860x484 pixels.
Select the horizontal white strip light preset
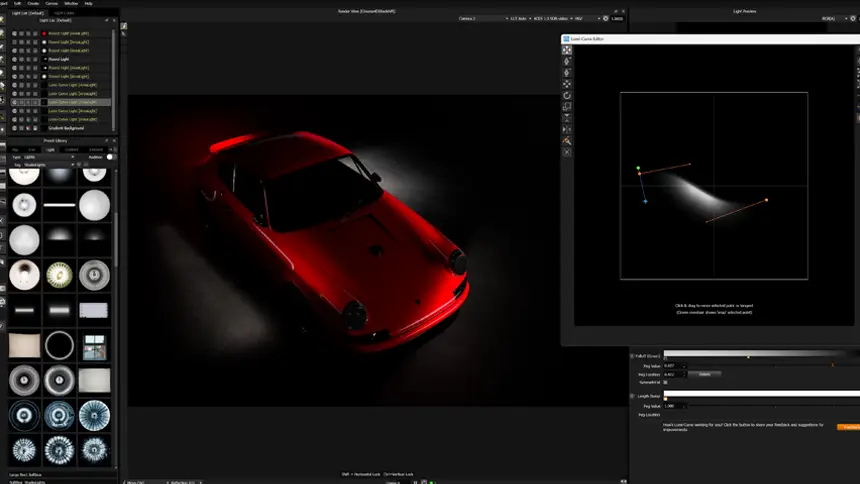(59, 205)
